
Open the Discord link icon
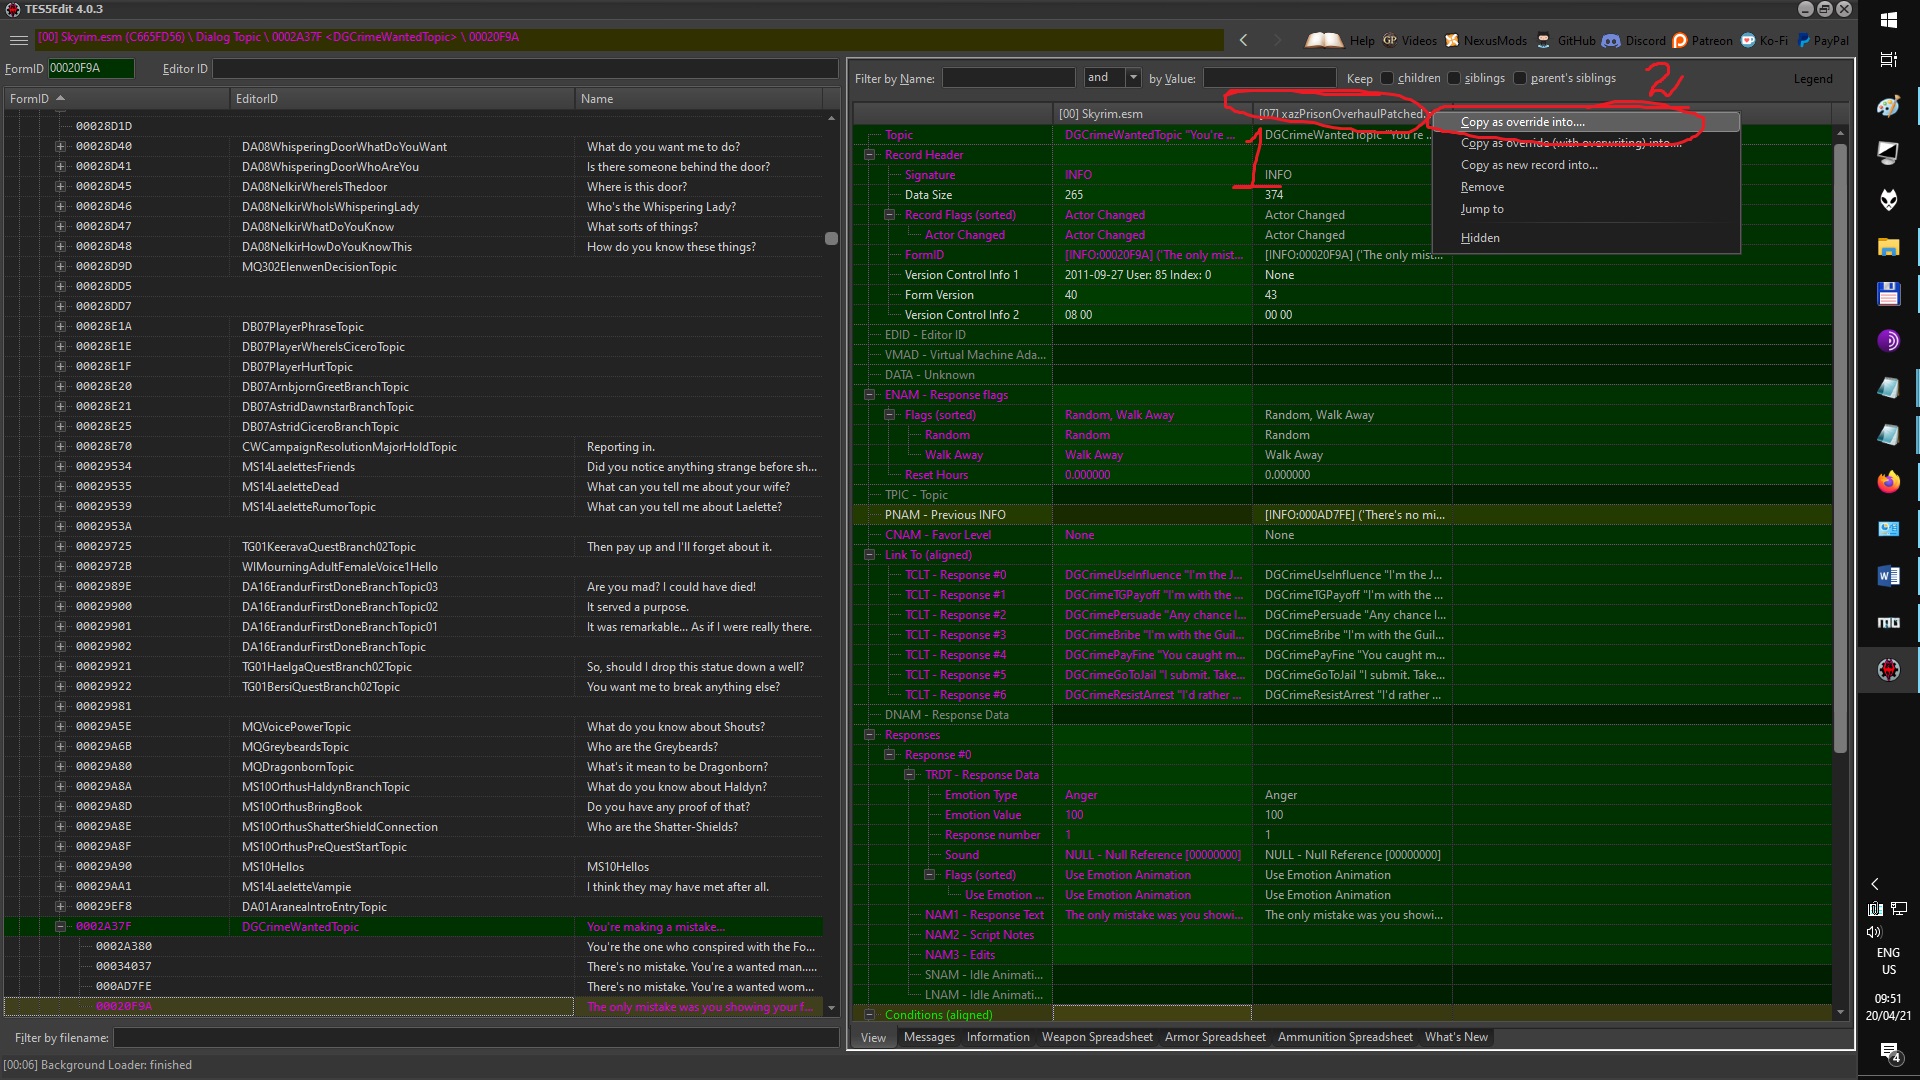1610,40
